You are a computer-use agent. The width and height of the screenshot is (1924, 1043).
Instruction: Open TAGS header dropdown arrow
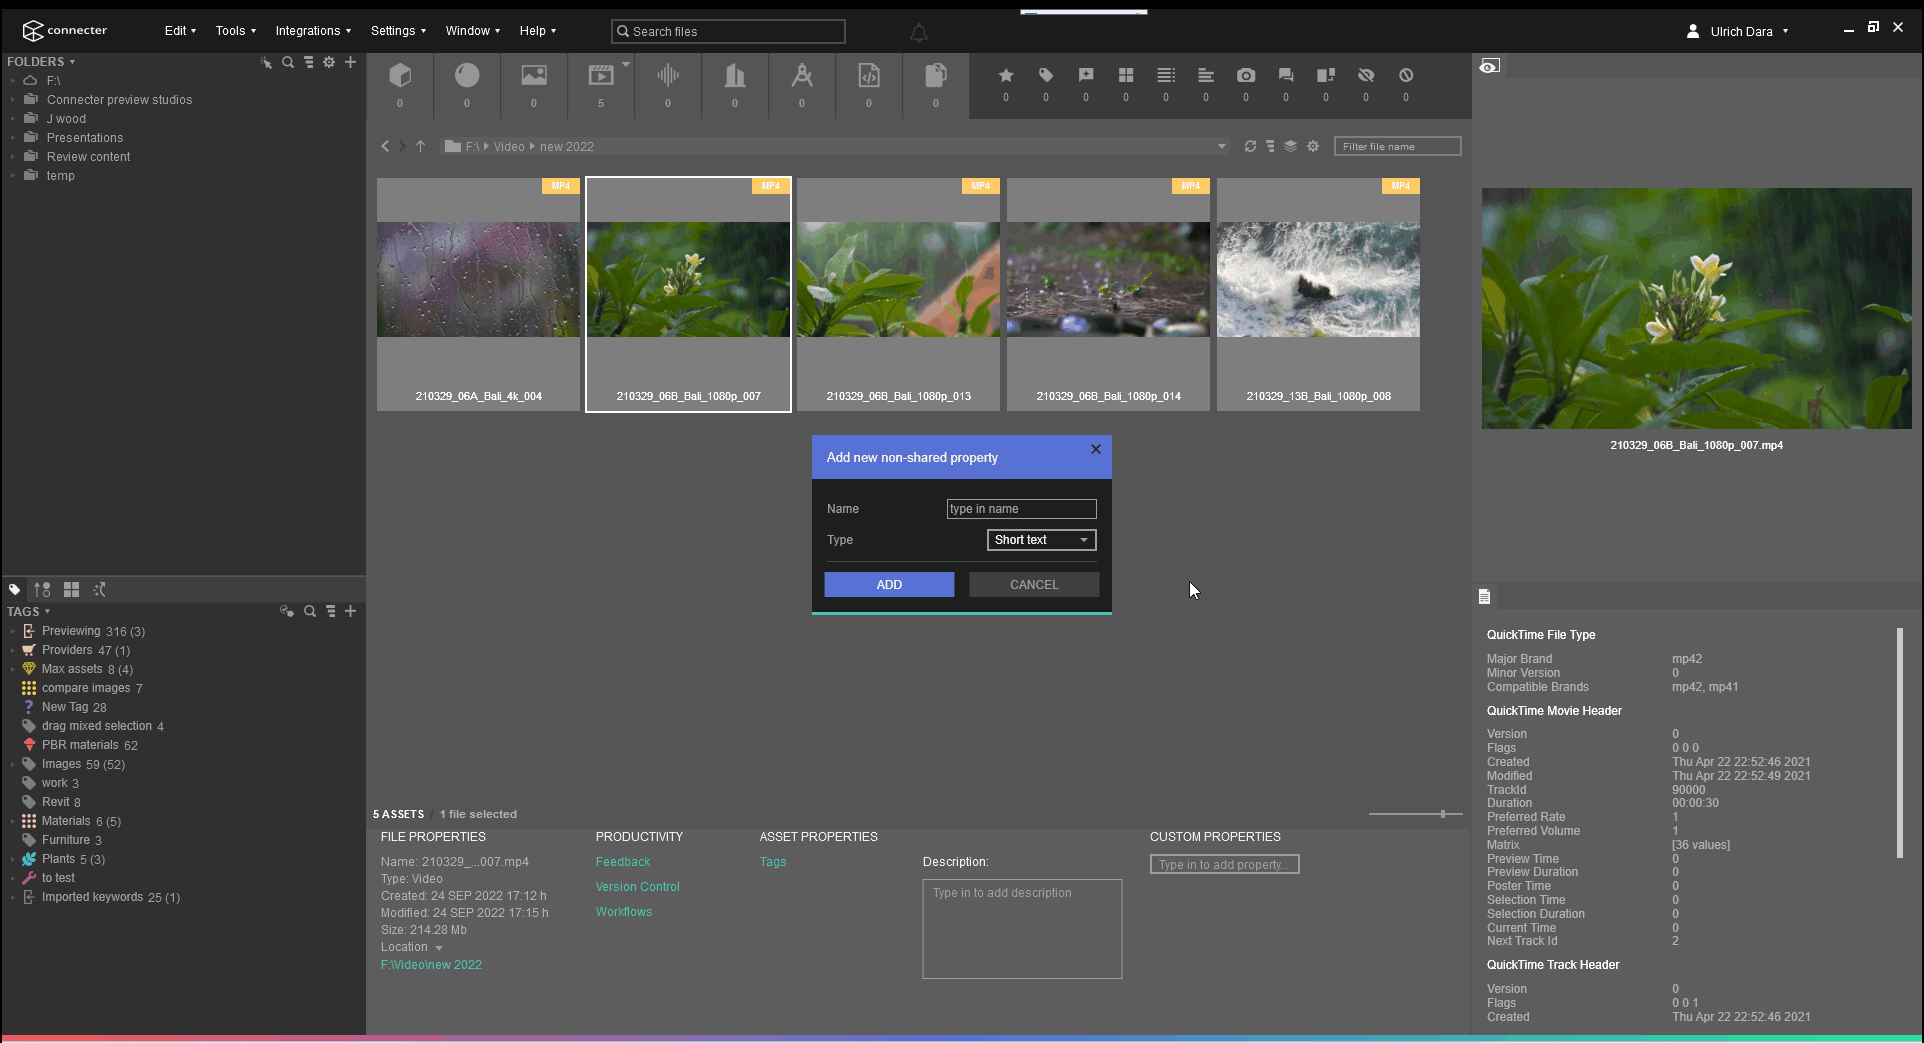click(x=47, y=611)
